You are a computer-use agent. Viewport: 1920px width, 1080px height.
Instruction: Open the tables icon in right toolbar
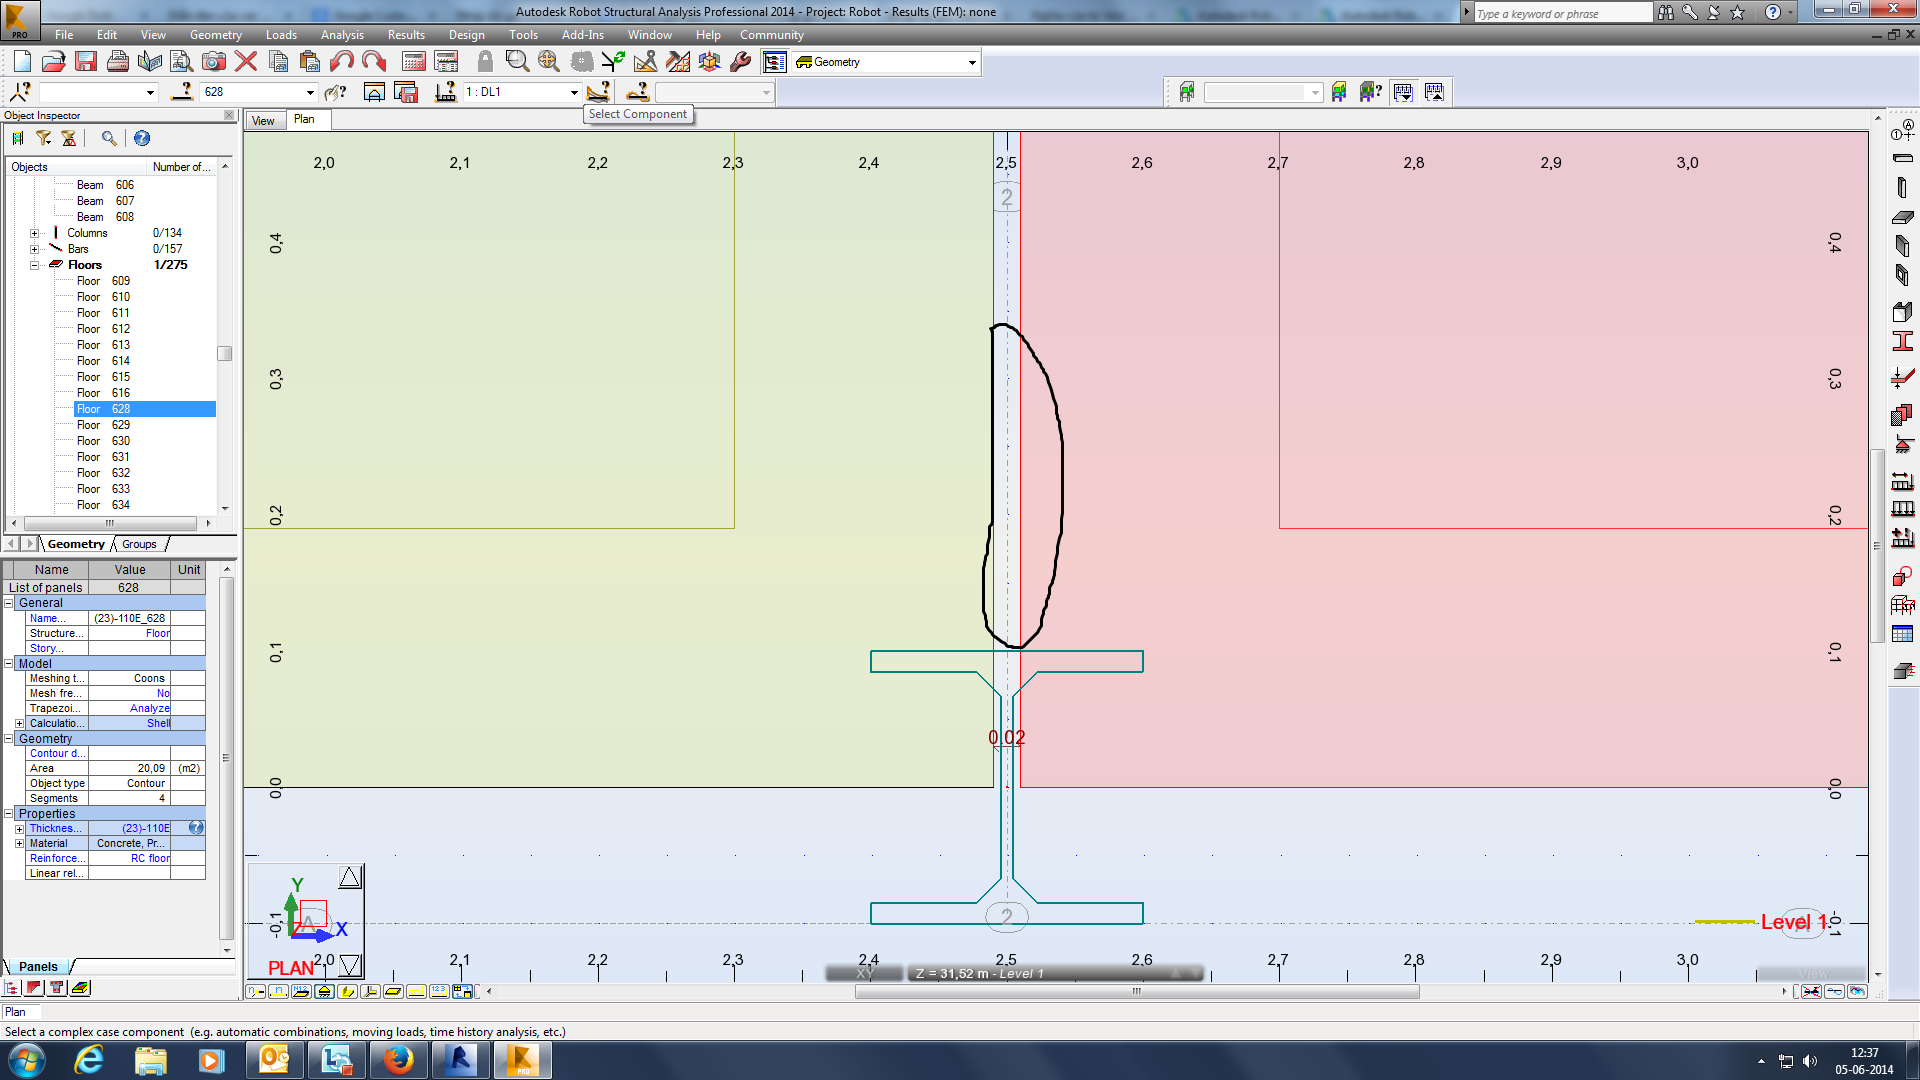[x=1903, y=634]
